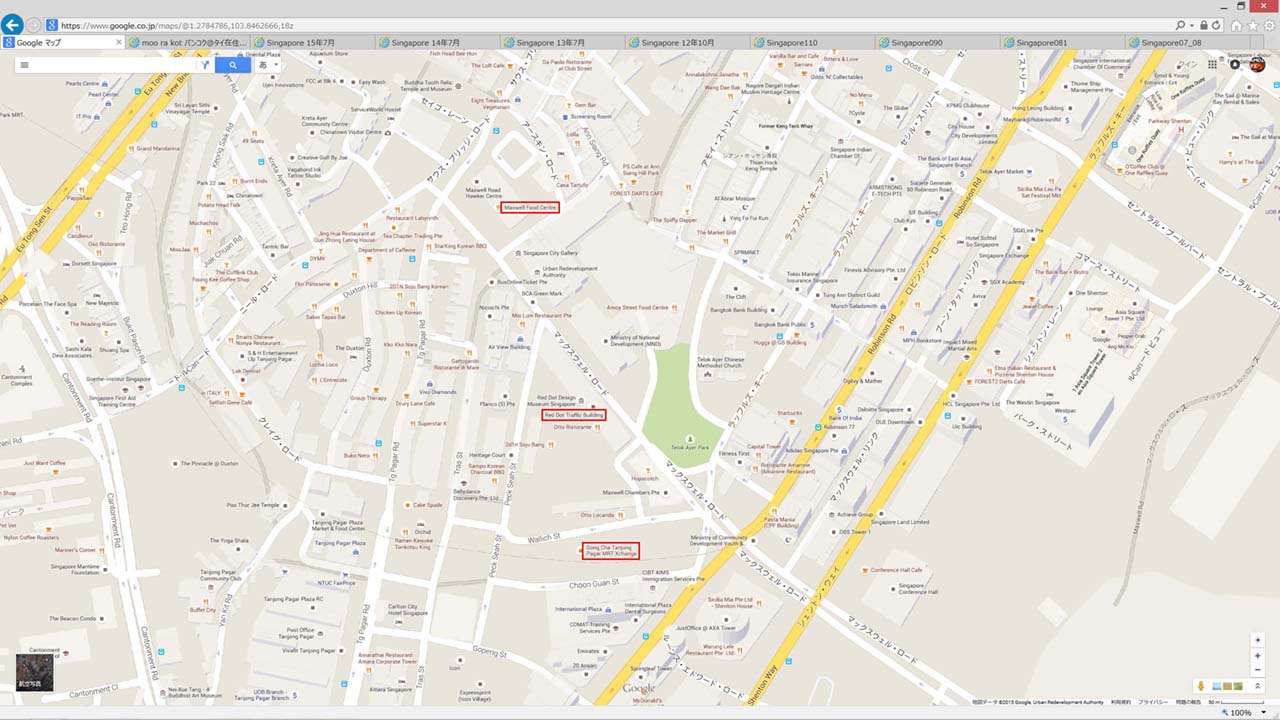1280x720 pixels.
Task: Switch to the Singapore090 tab
Action: (939, 43)
